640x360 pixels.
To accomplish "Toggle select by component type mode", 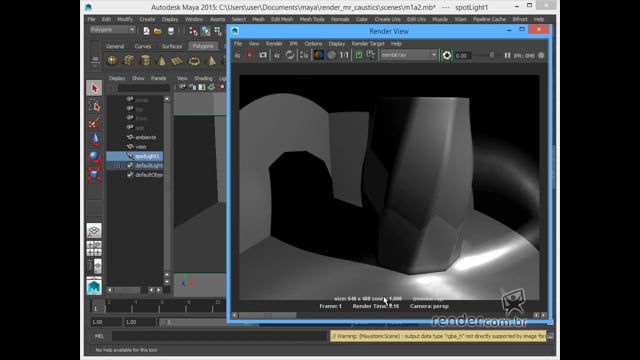I will tap(218, 31).
